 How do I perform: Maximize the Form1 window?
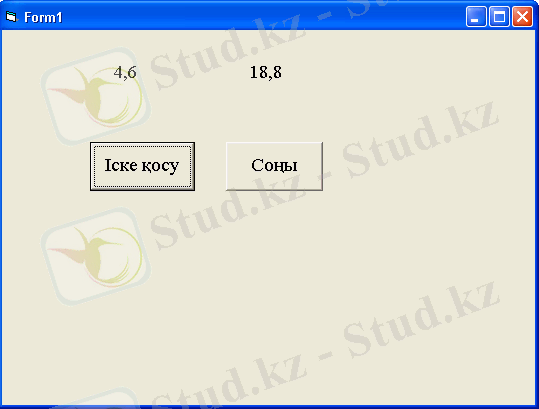point(499,16)
